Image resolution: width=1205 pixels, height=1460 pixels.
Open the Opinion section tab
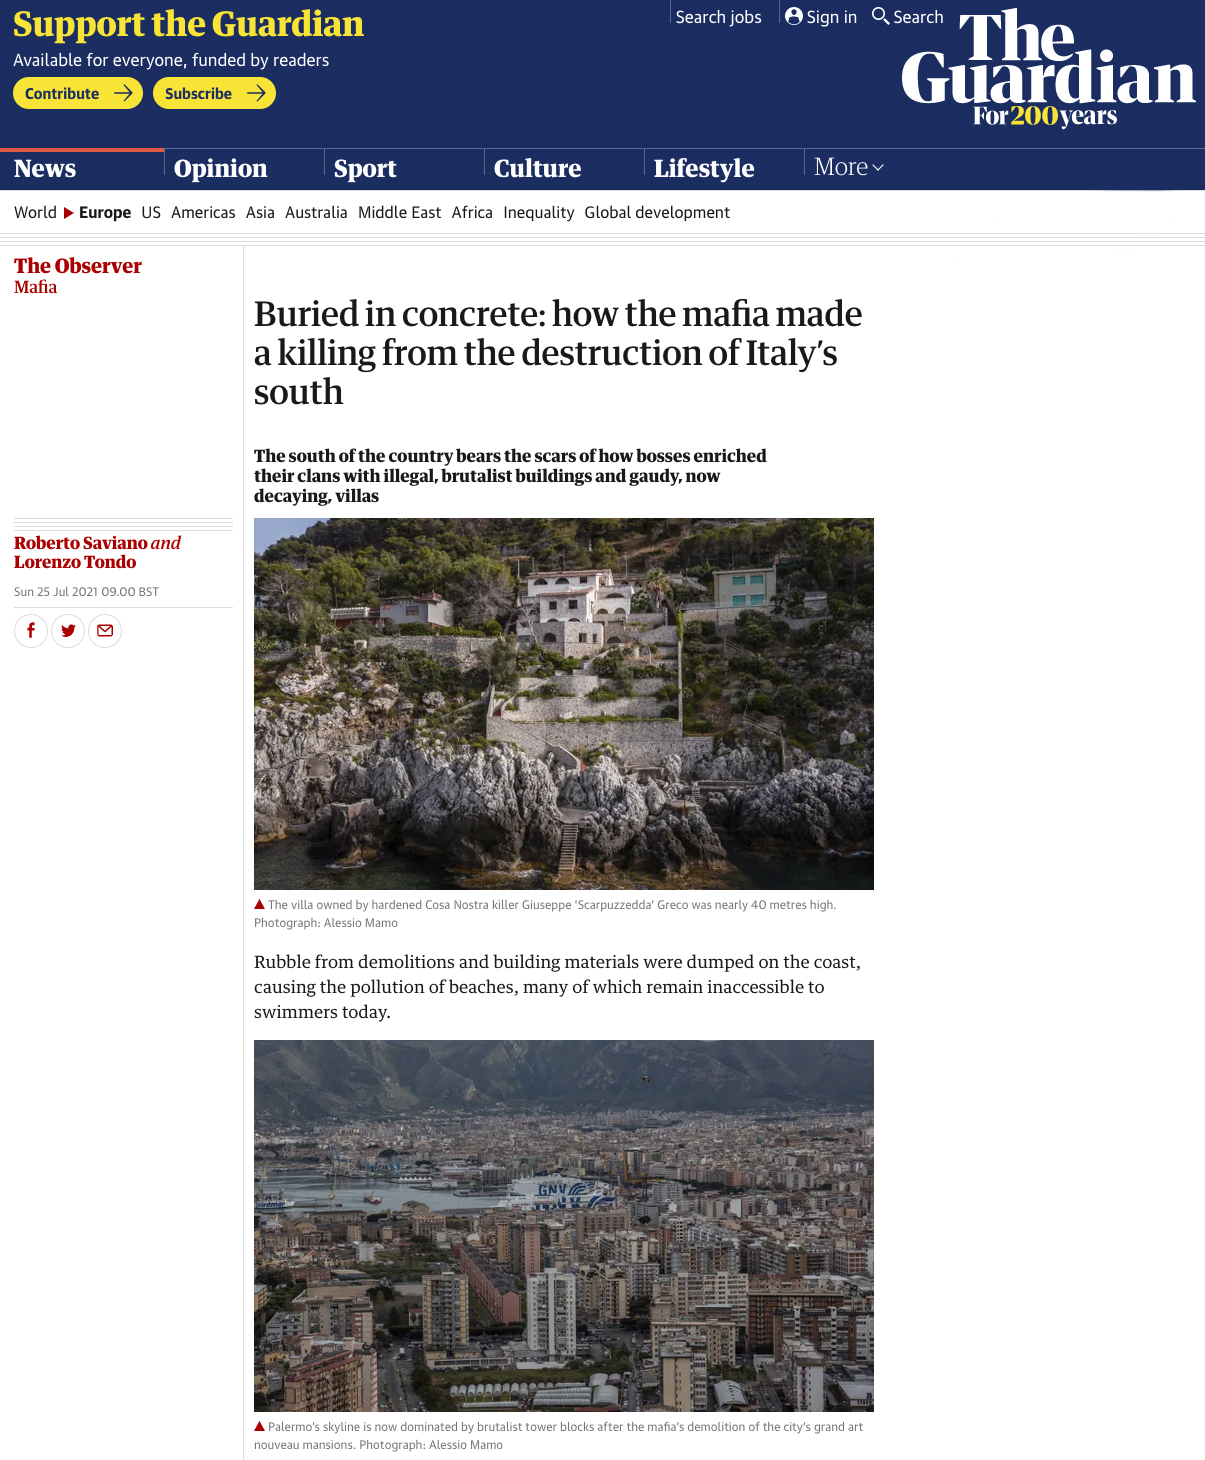[220, 168]
